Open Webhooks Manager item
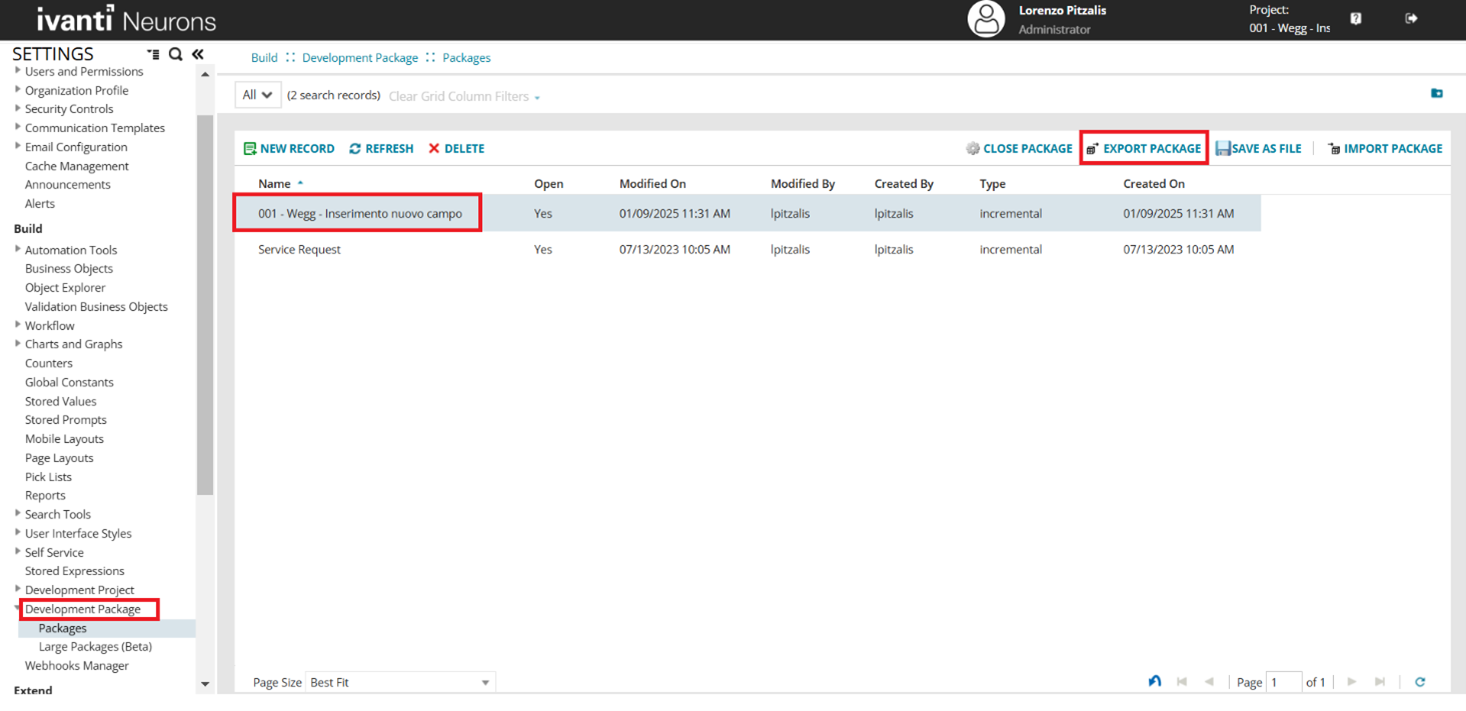 coord(77,665)
